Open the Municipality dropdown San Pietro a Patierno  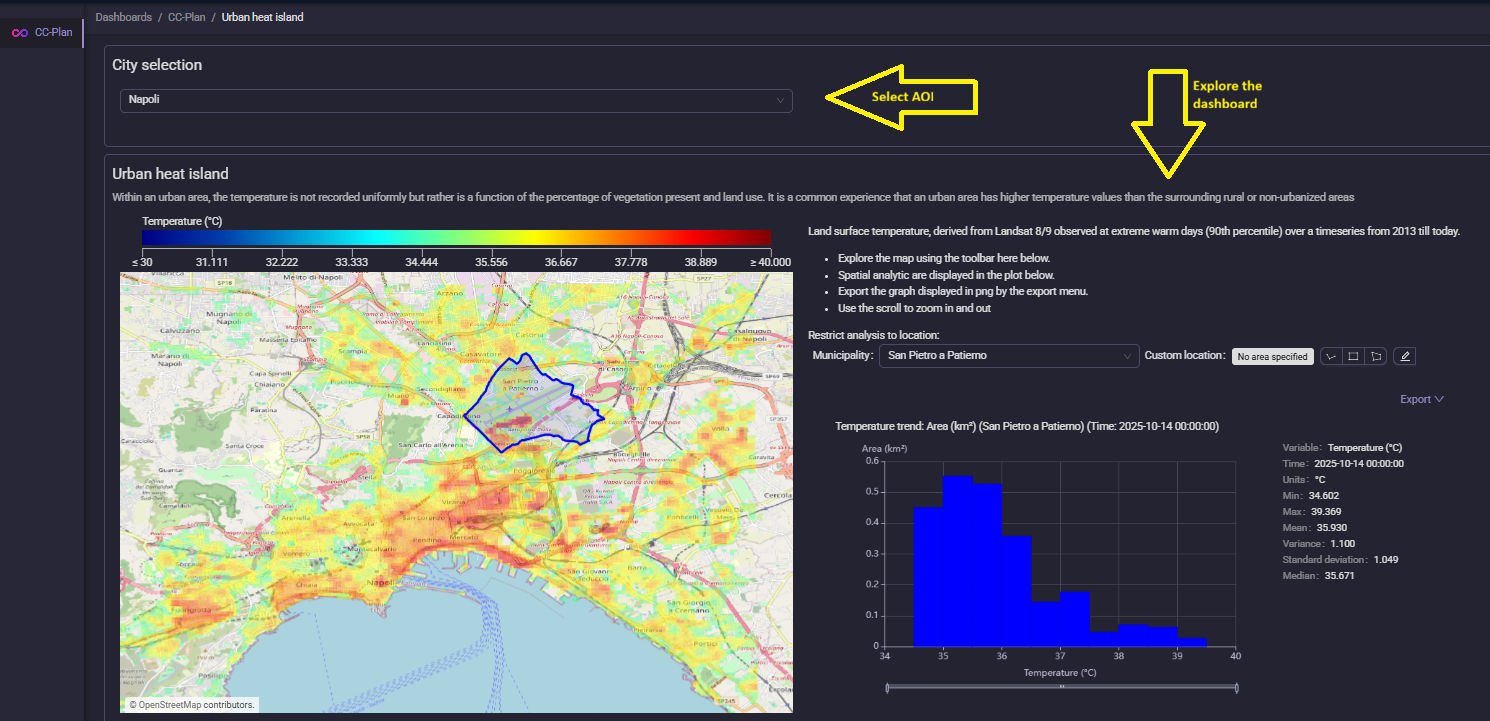(x=1008, y=356)
